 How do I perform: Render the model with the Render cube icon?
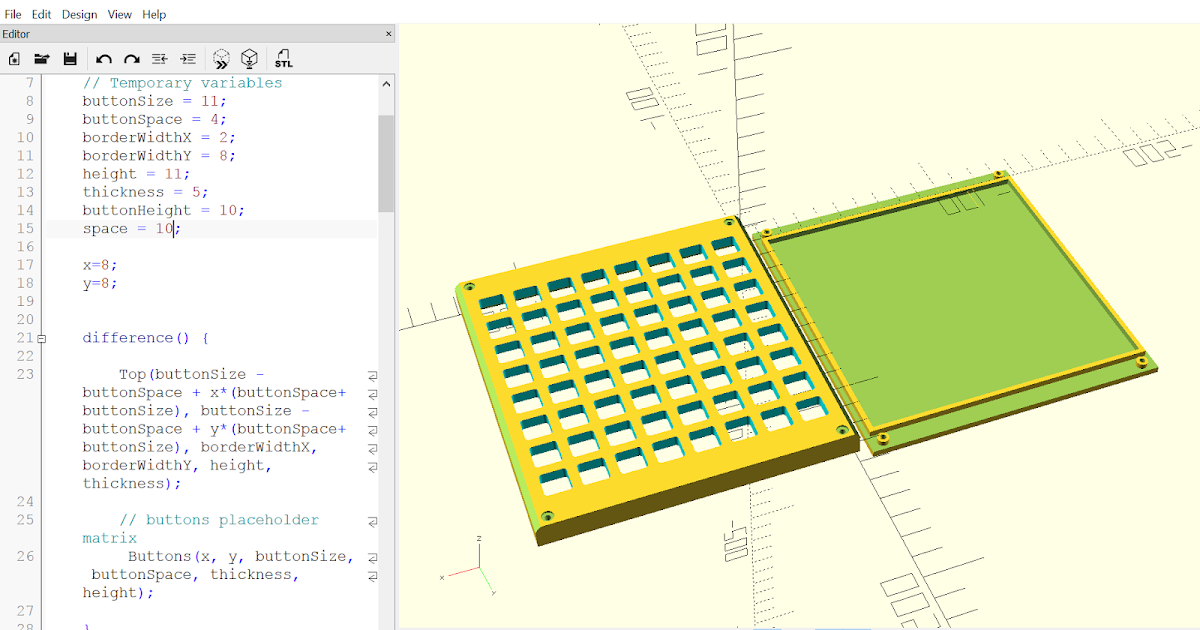pos(248,58)
